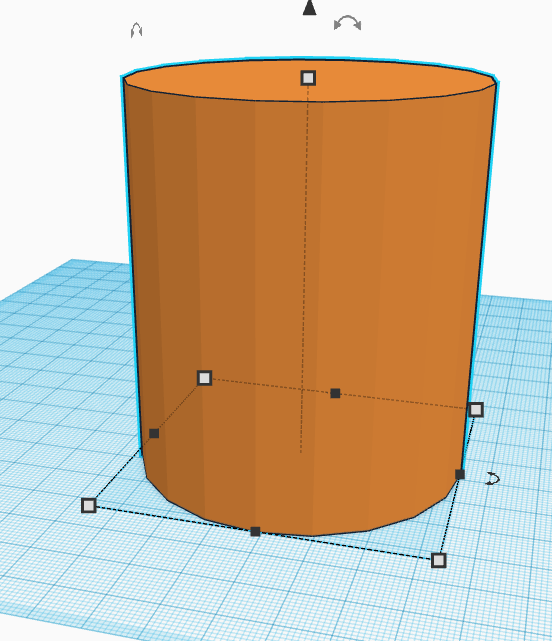
Task: Click the black midpoint handle on the right dashed edge
Action: (460, 474)
